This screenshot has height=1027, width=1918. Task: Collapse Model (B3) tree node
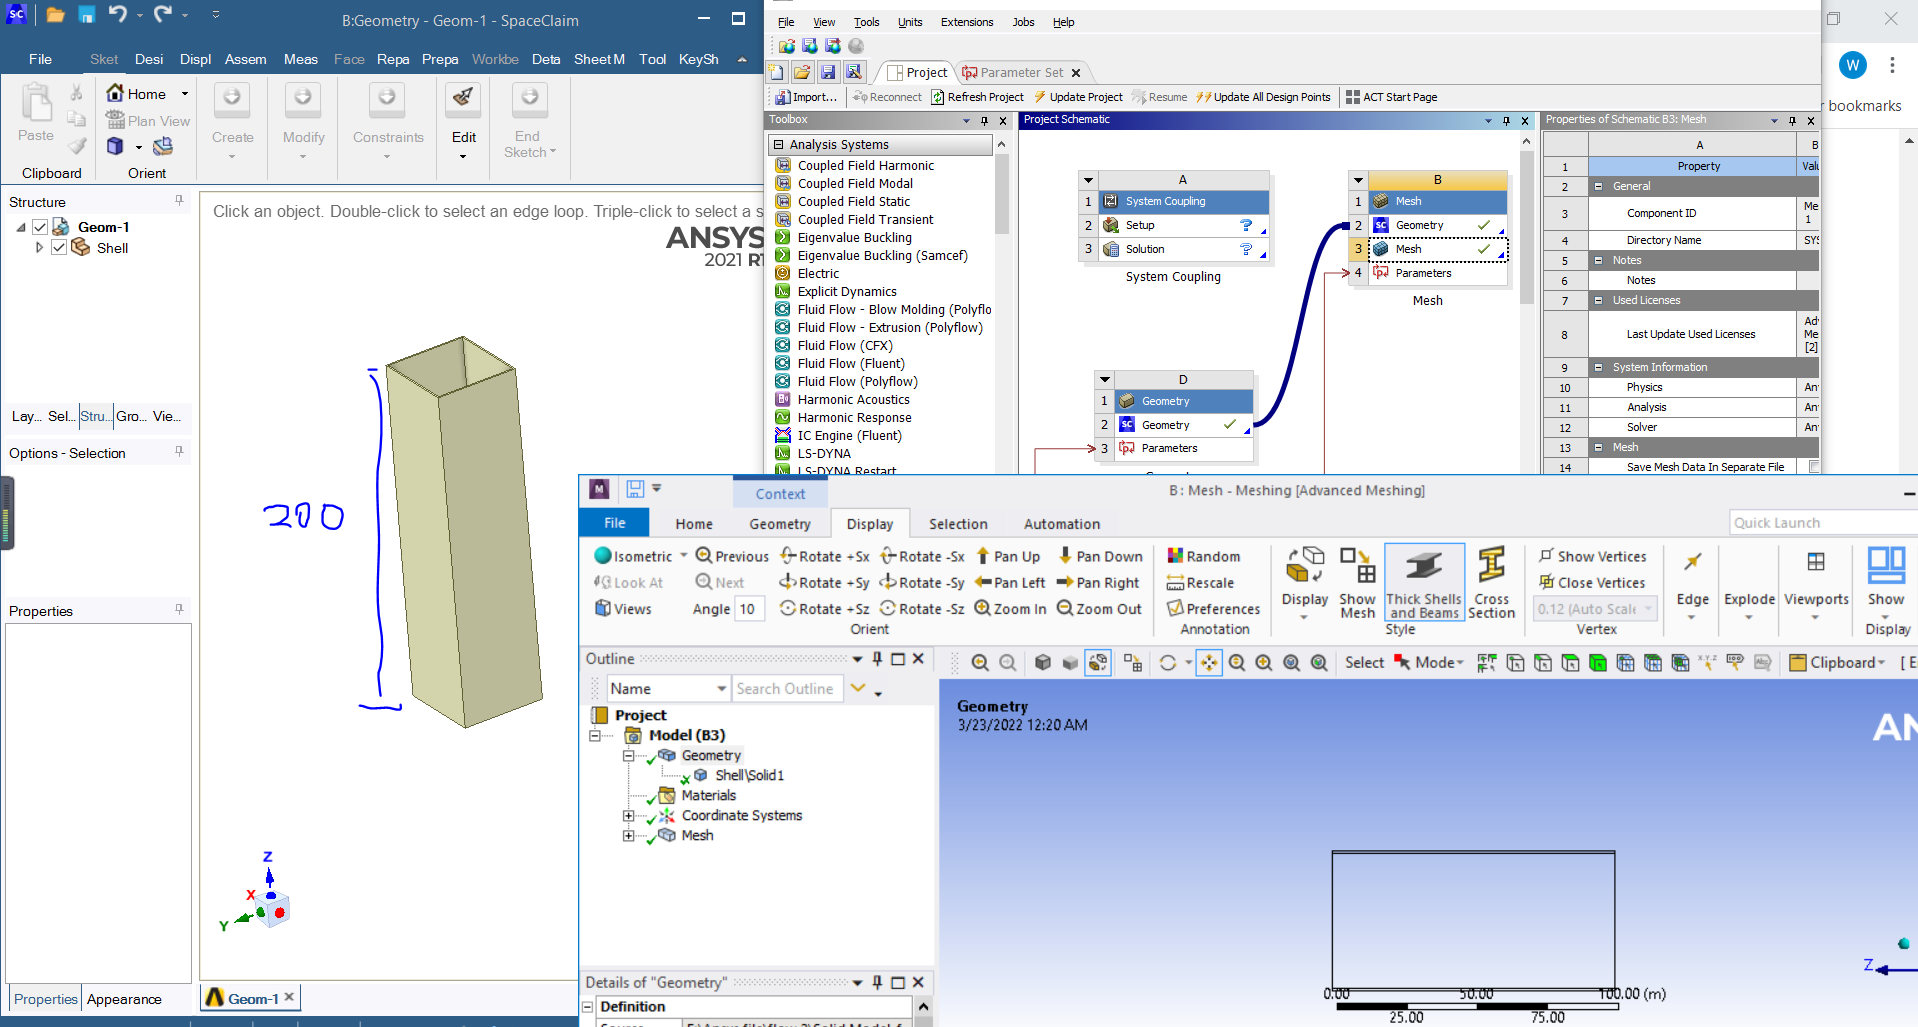595,735
